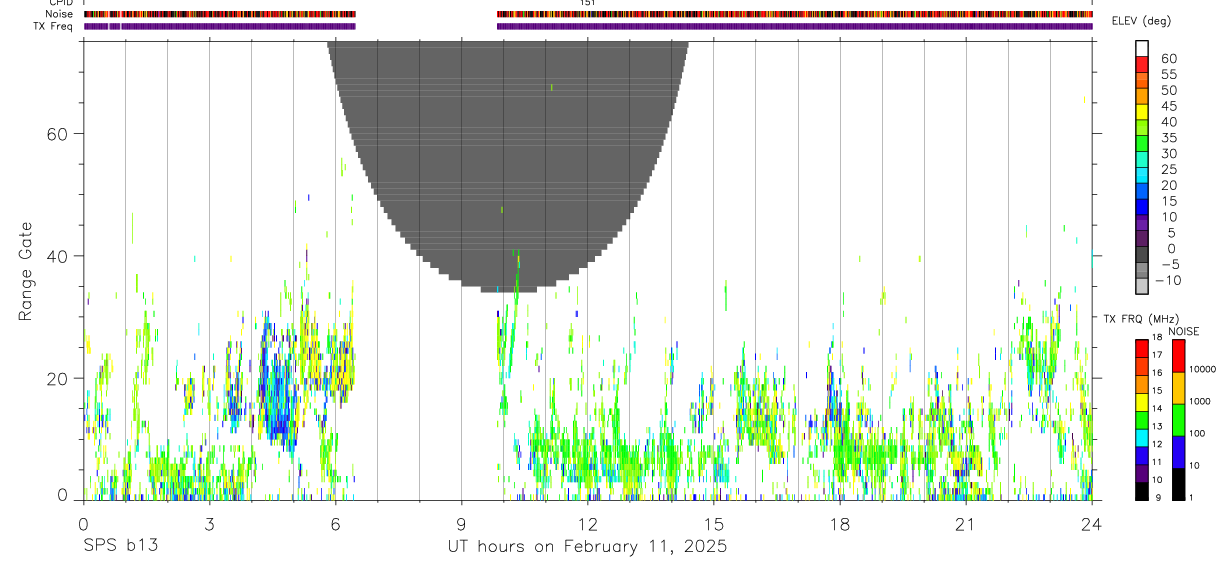The width and height of the screenshot is (1228, 567).
Task: Click the x-axis tick label 6
Action: point(335,525)
